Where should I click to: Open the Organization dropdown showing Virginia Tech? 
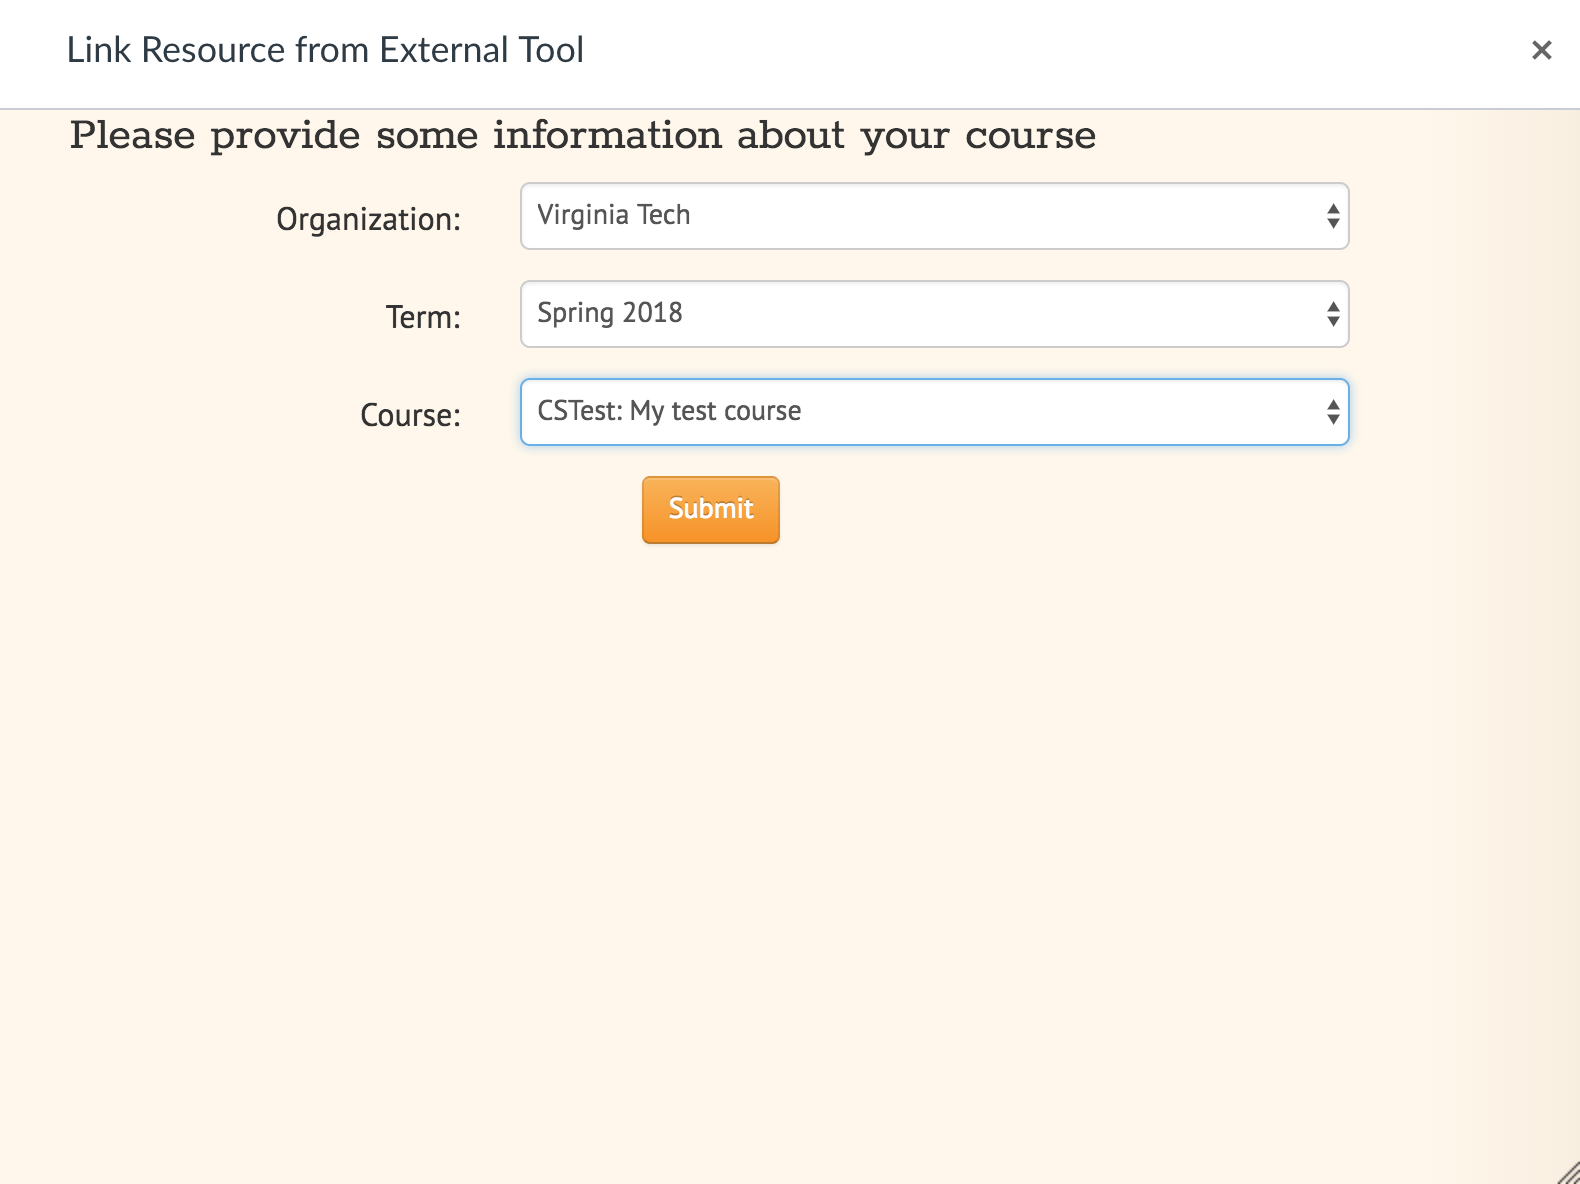934,216
